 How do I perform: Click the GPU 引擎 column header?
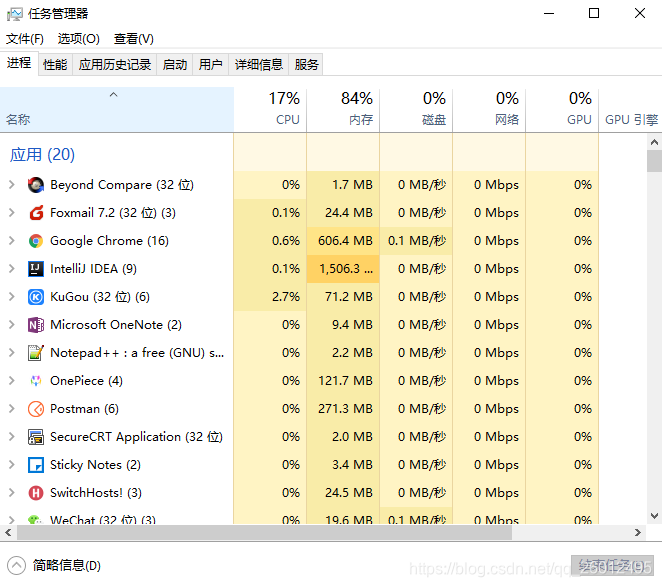[631, 109]
